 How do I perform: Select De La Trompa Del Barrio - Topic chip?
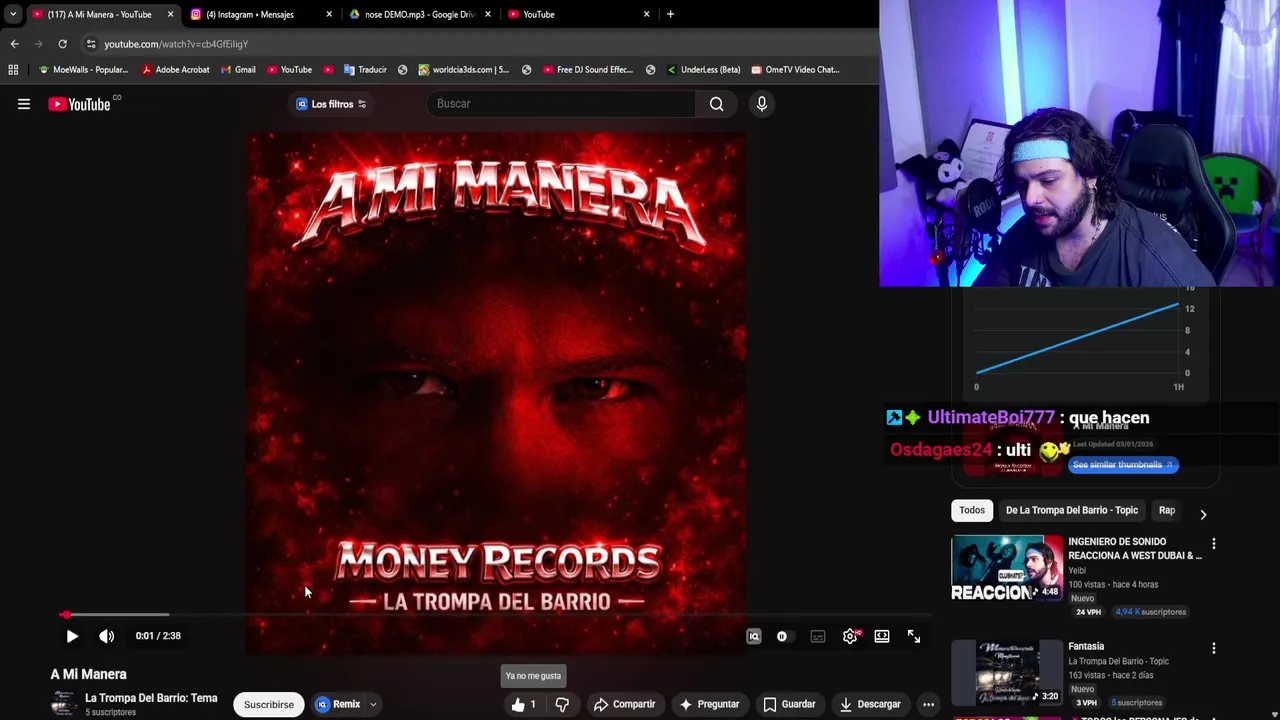(x=1071, y=510)
